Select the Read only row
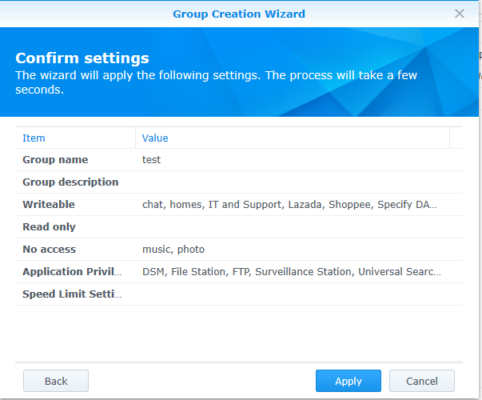The width and height of the screenshot is (482, 400). tap(239, 227)
